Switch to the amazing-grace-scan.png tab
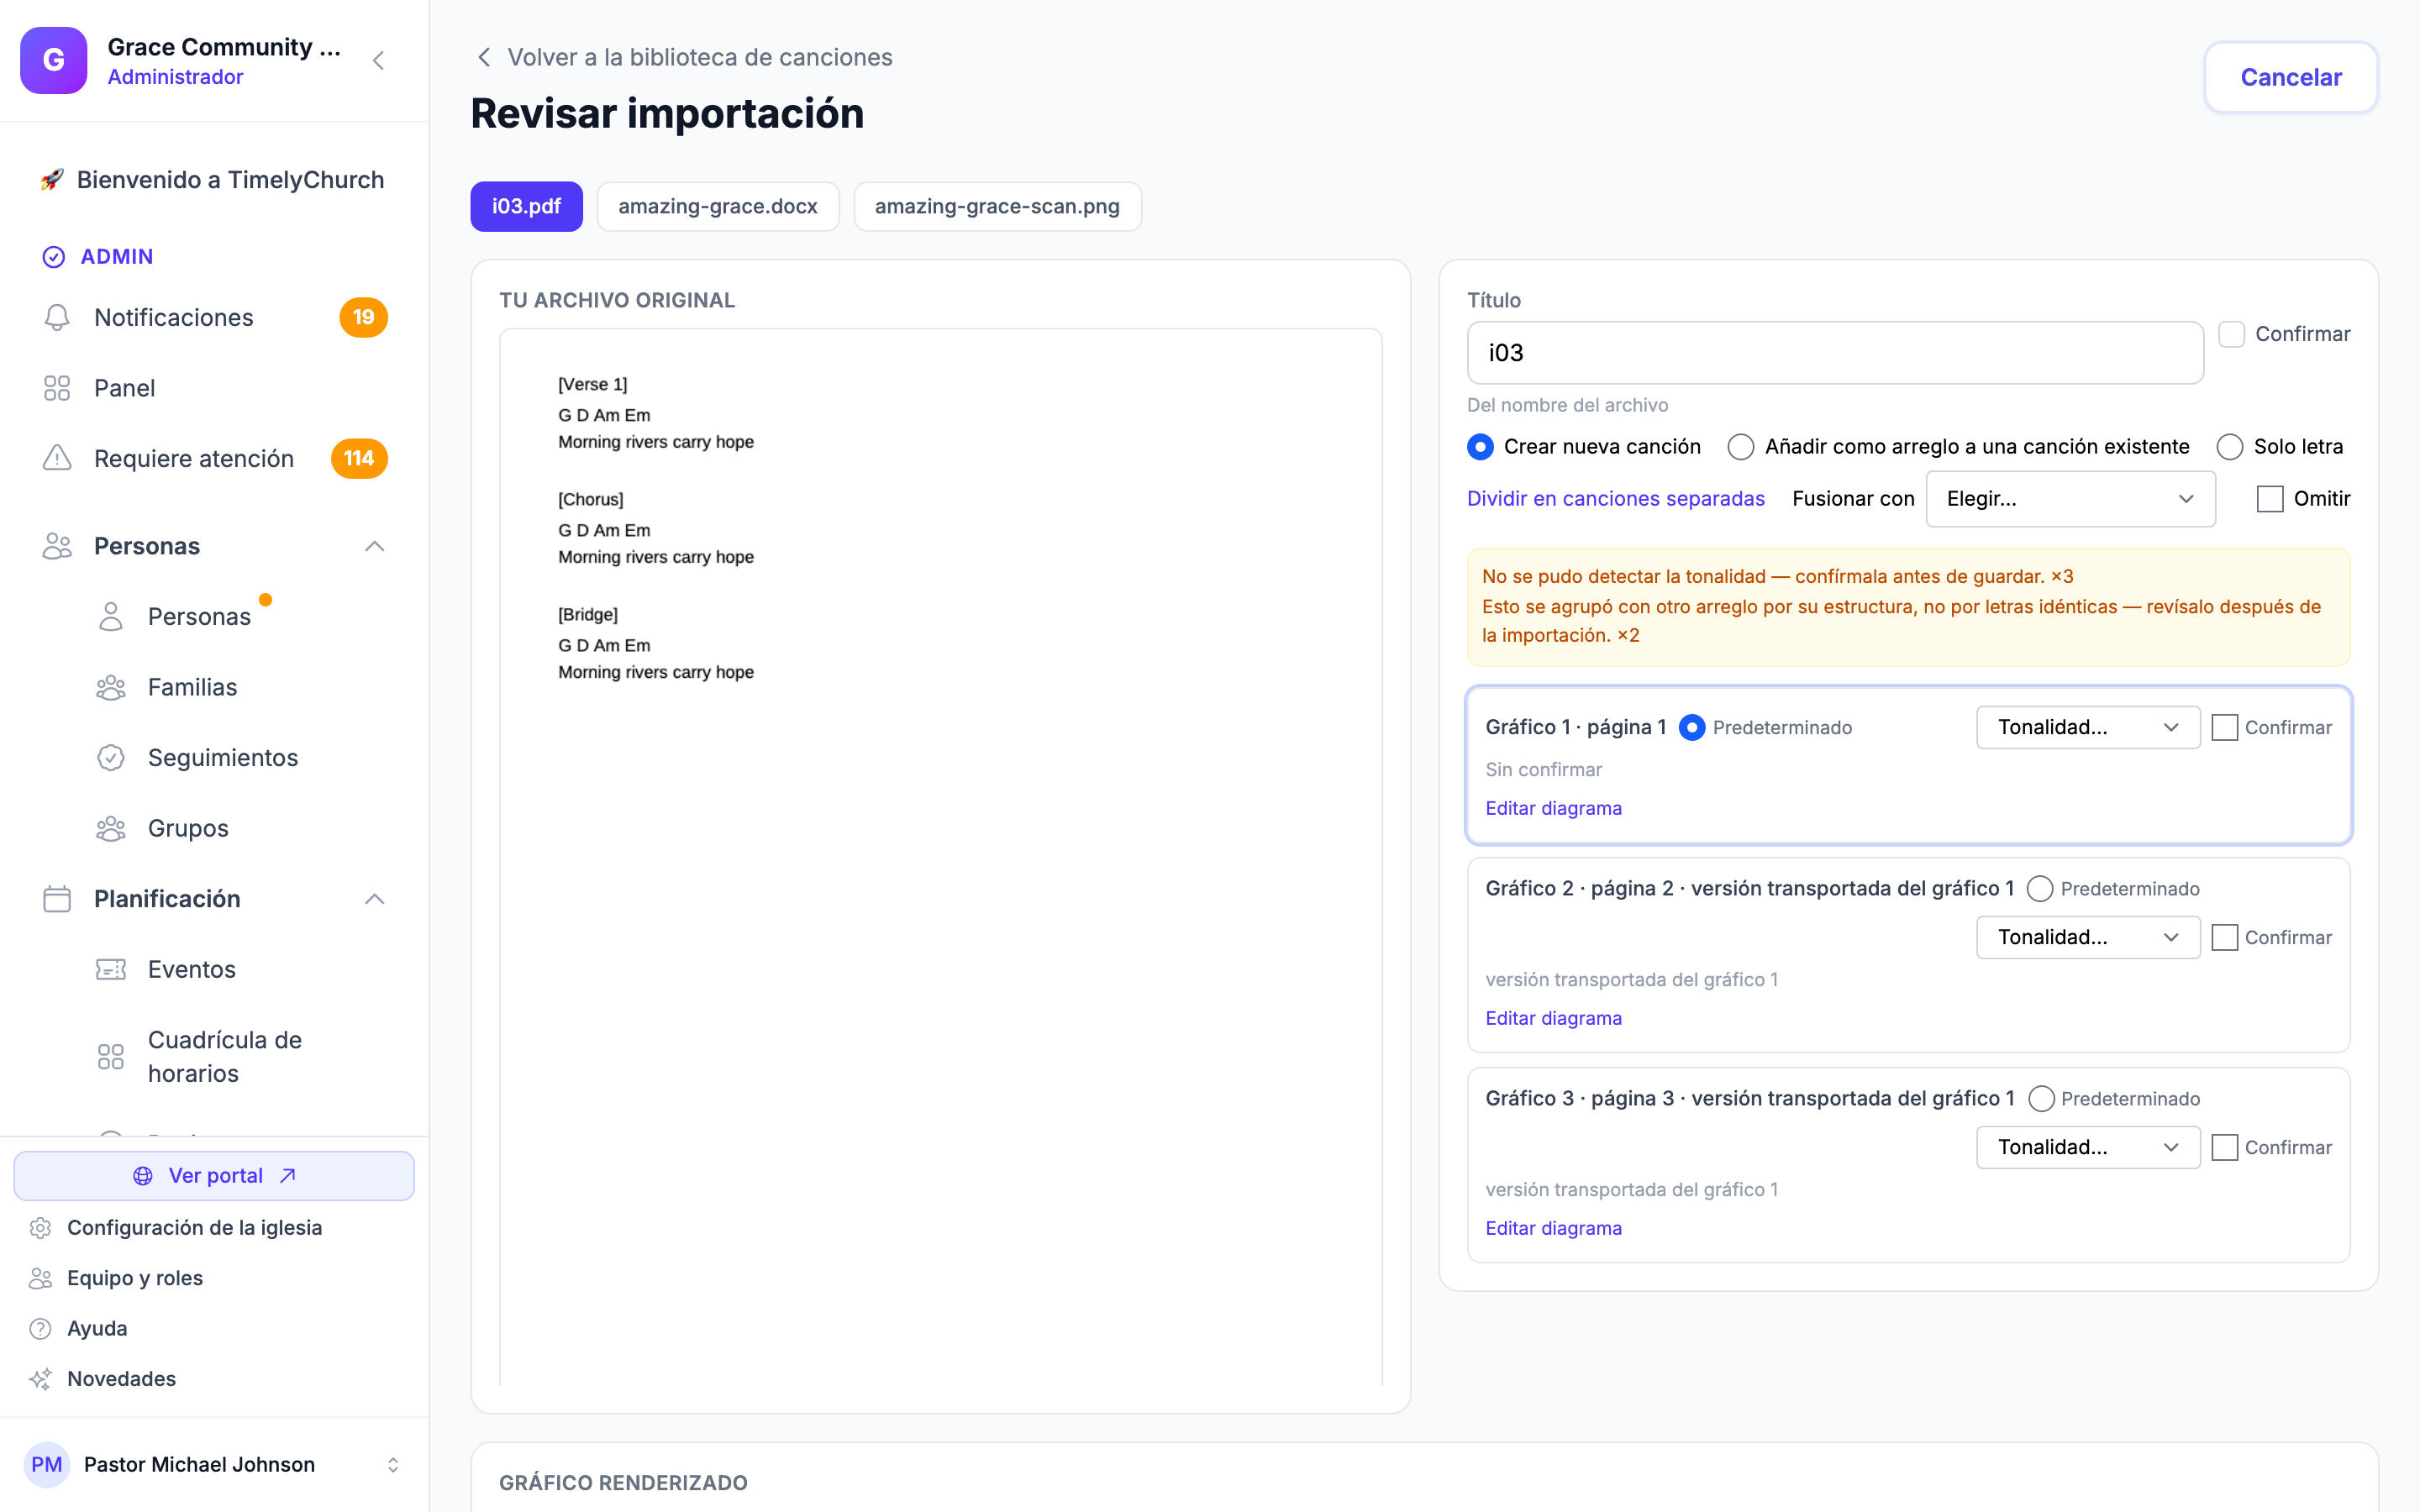This screenshot has height=1512, width=2420. pyautogui.click(x=997, y=207)
